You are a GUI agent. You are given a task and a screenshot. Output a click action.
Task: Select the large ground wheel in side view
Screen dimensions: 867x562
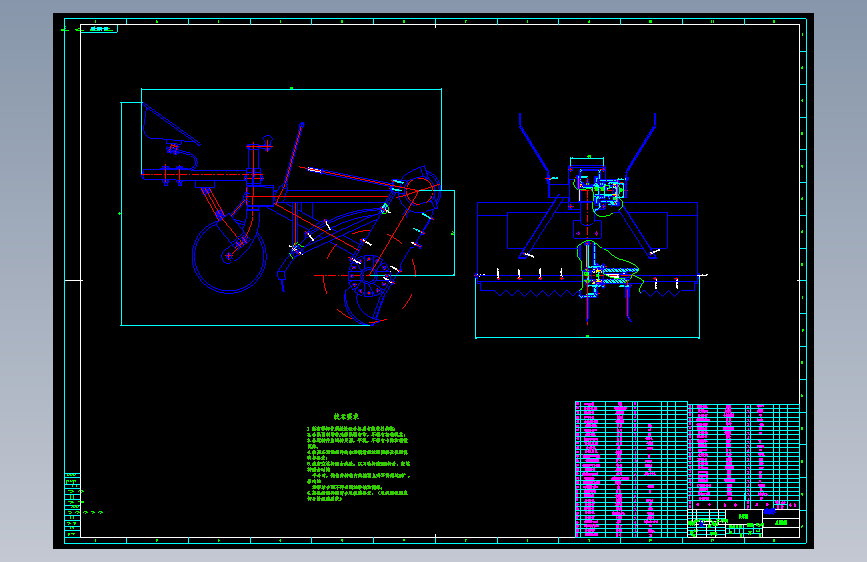pos(229,256)
